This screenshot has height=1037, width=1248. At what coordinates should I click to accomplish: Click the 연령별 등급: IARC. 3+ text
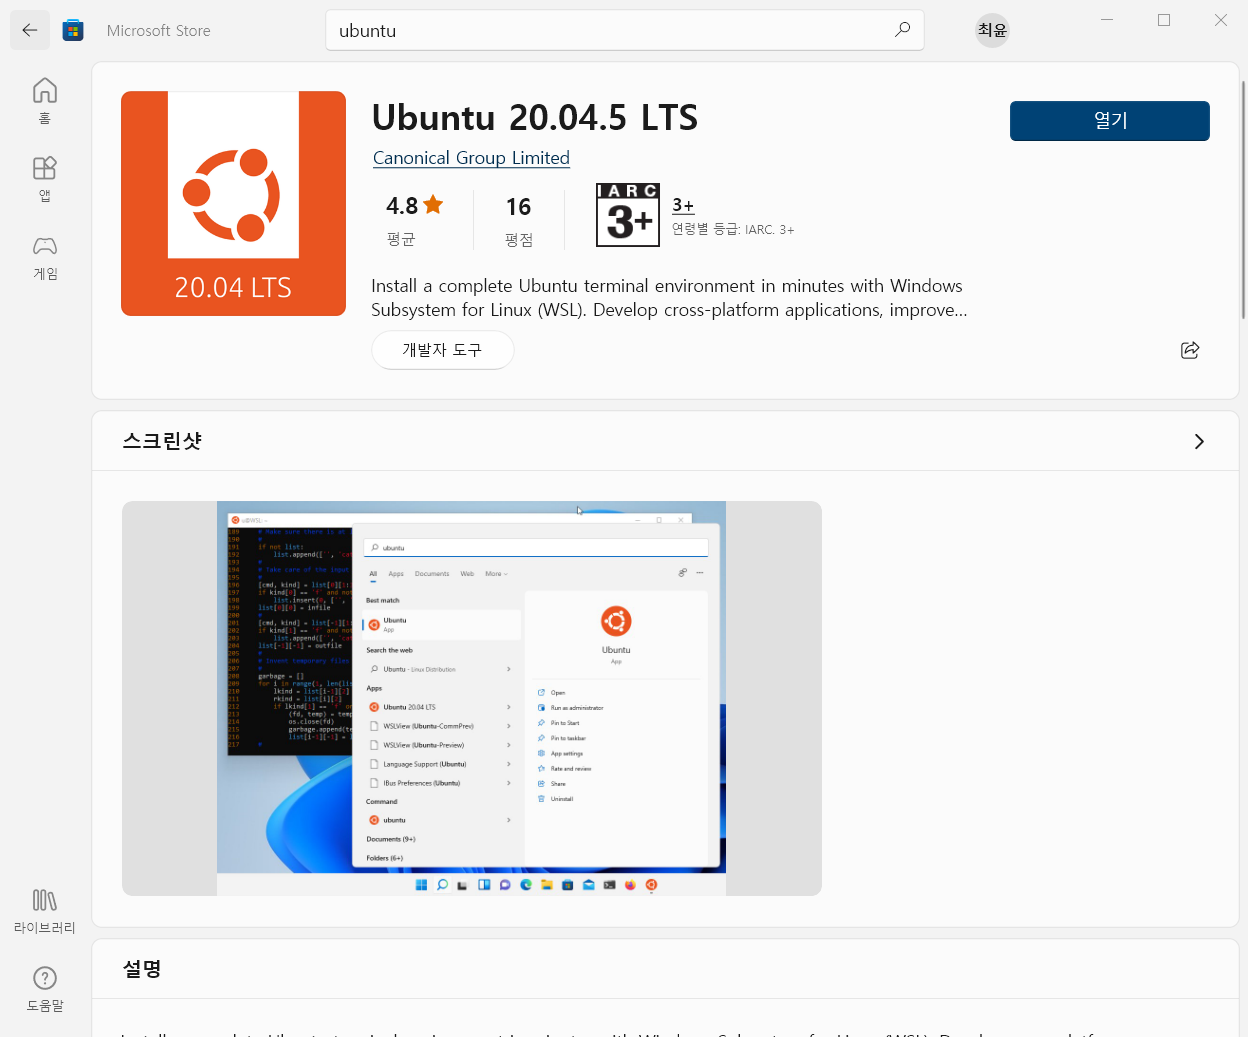[x=733, y=230]
